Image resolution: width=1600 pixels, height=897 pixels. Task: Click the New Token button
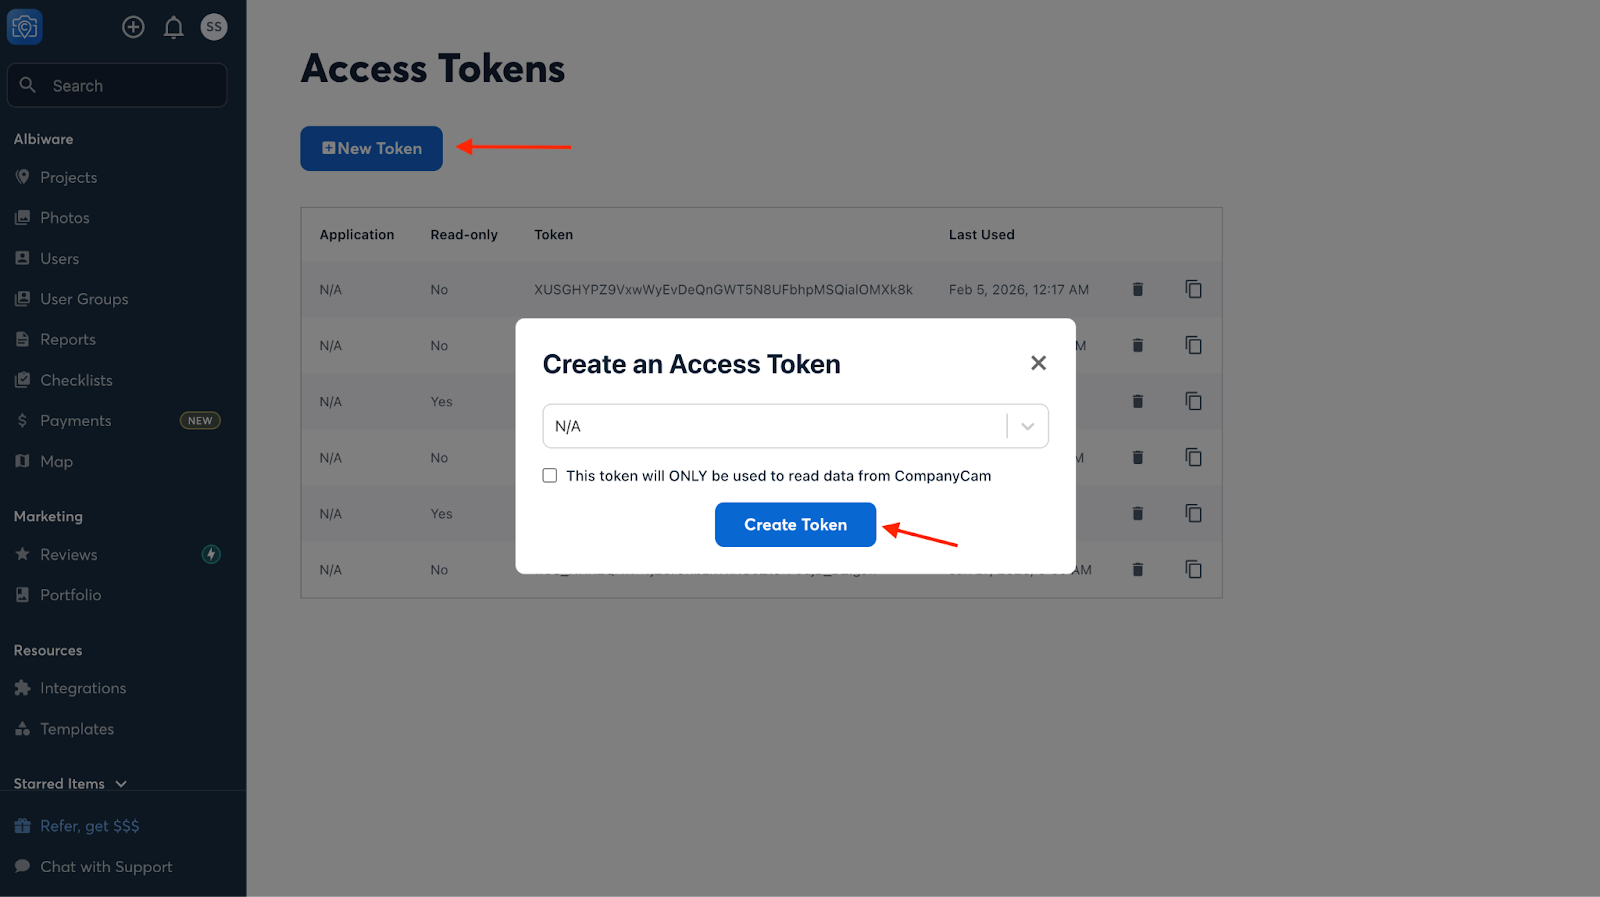(371, 148)
